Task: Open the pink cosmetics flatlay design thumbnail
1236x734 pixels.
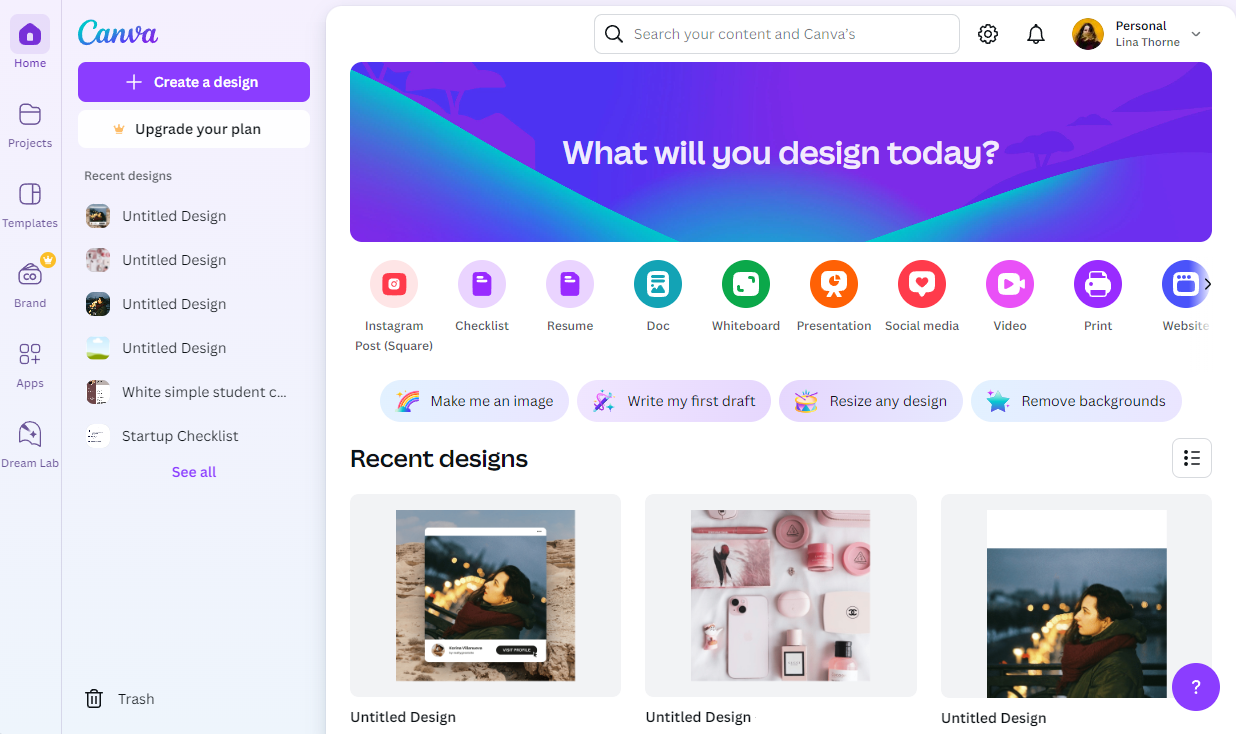Action: 781,595
